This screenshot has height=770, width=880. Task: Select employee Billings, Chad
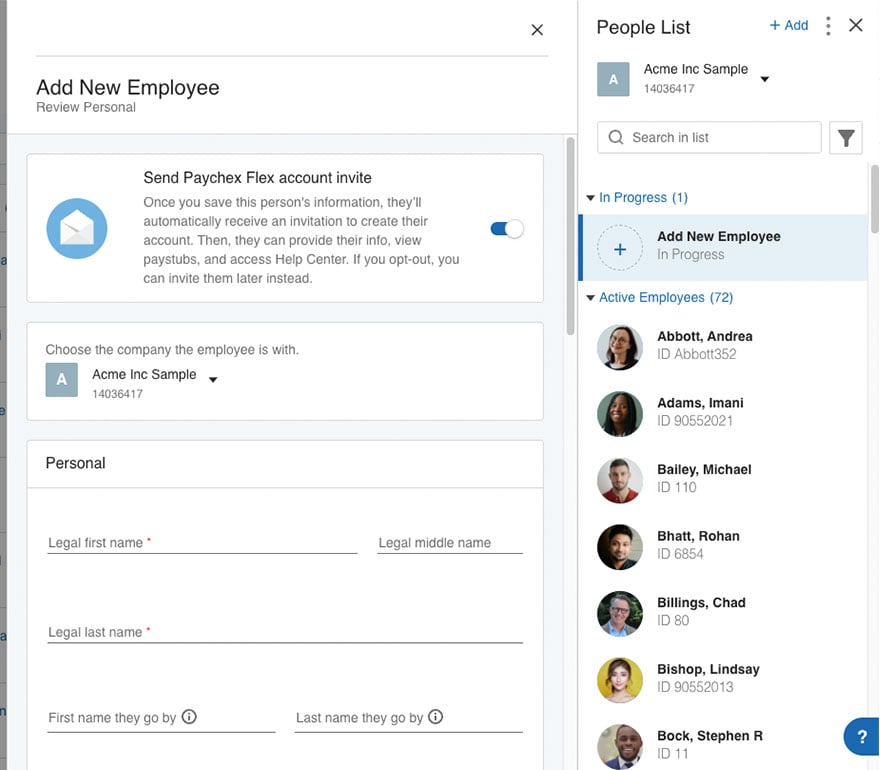725,613
